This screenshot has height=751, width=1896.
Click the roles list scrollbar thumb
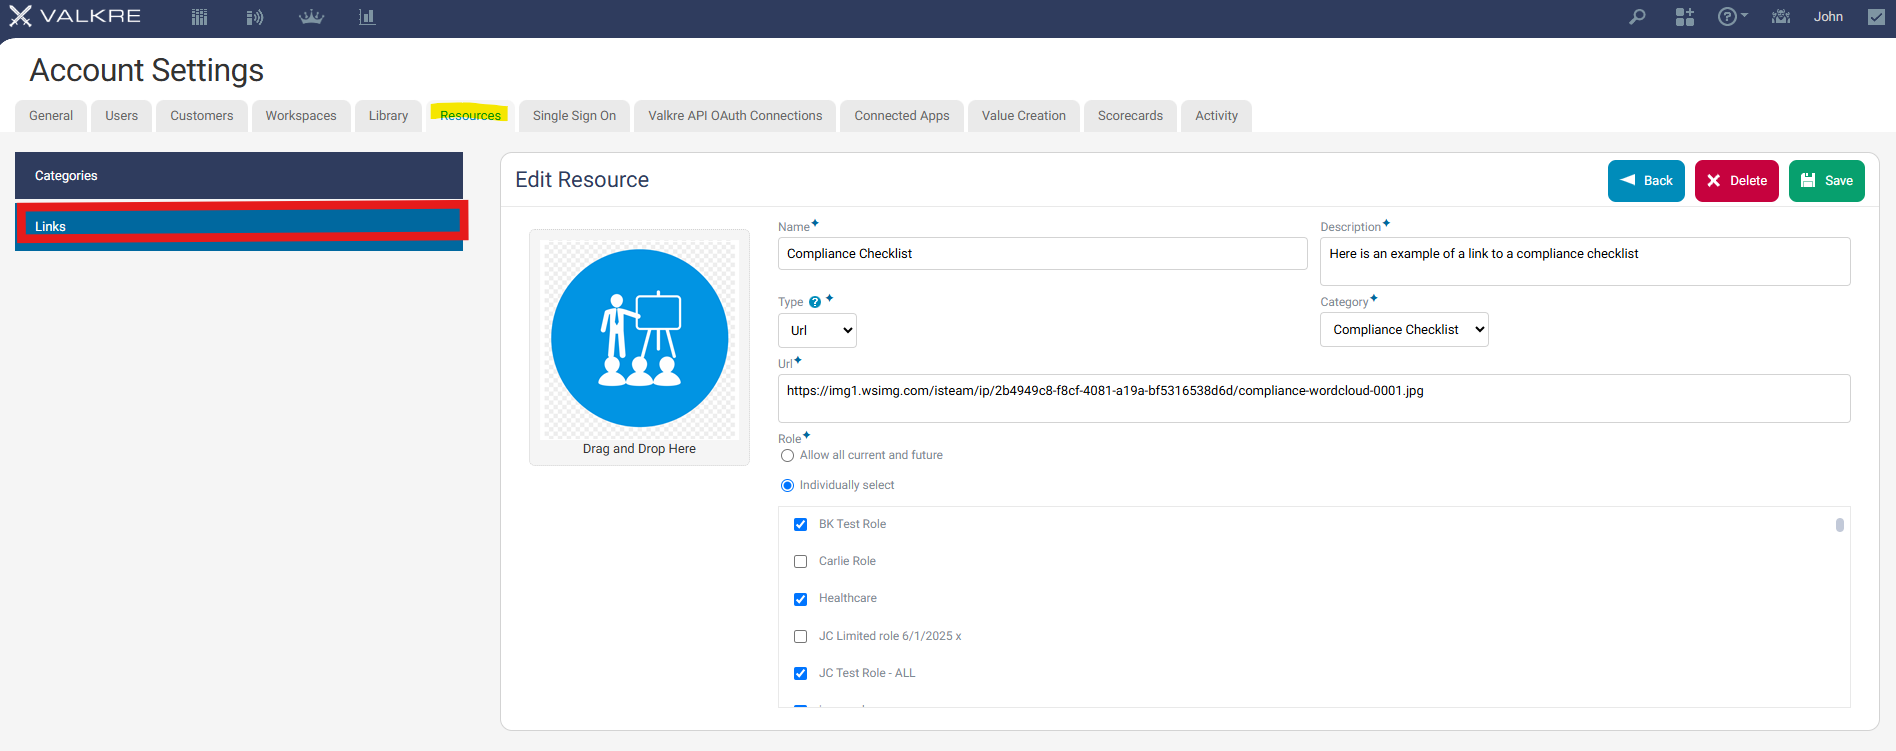1840,525
